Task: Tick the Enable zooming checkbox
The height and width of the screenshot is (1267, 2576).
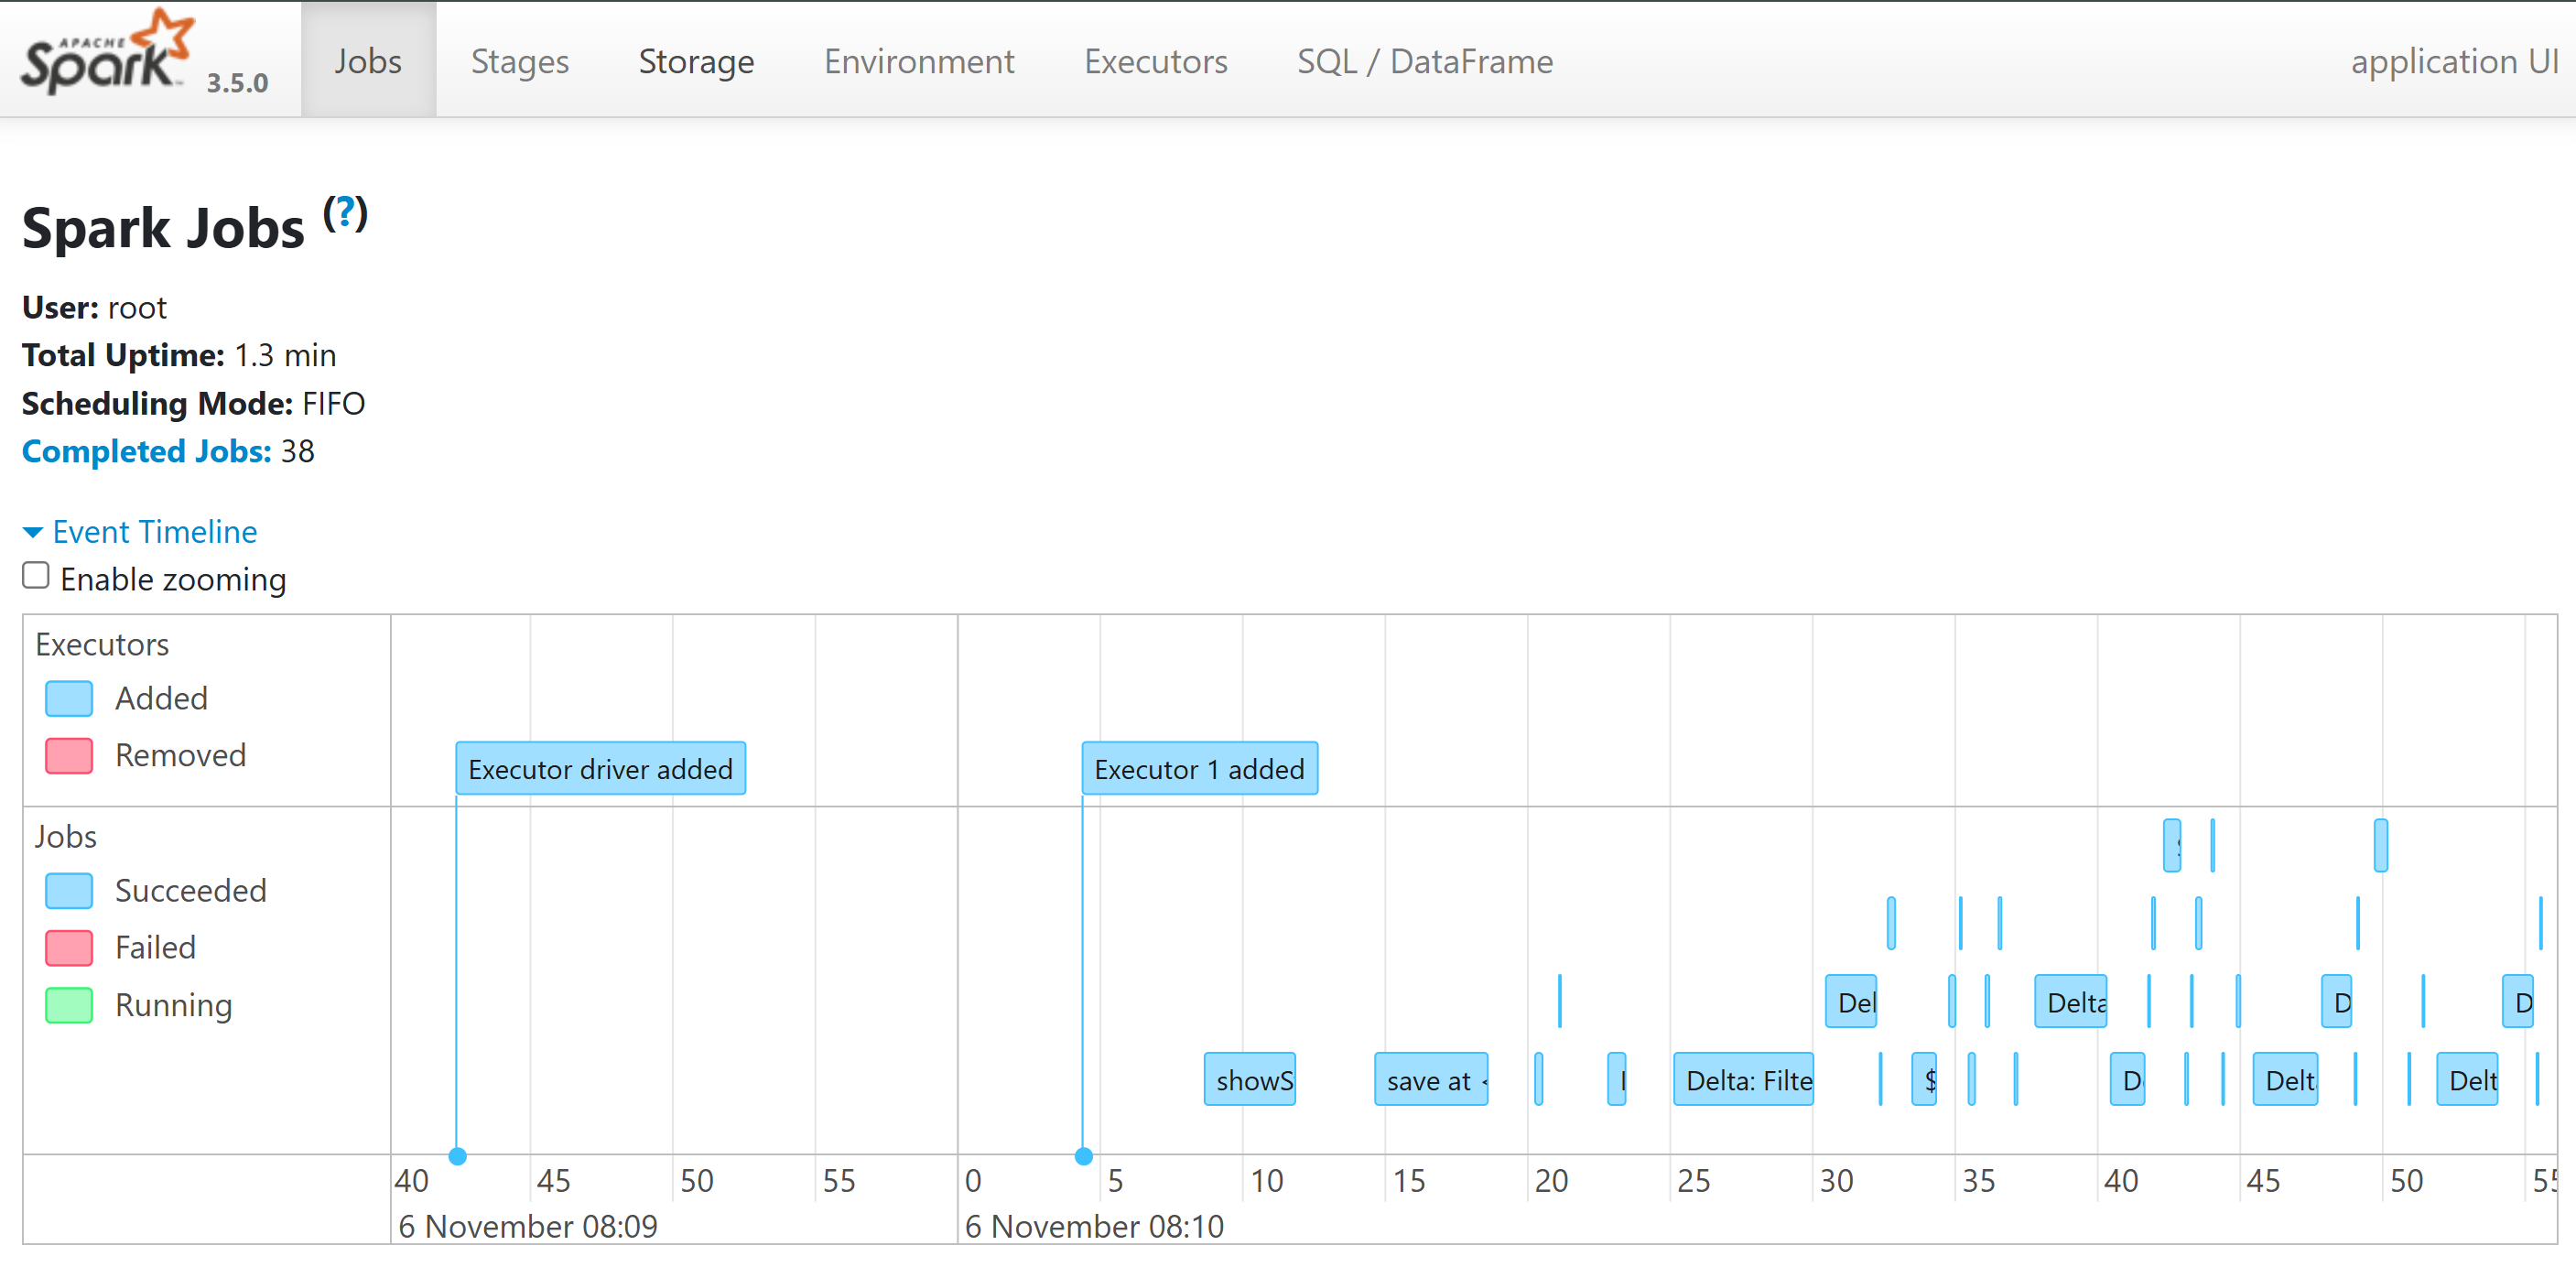Action: [x=36, y=576]
